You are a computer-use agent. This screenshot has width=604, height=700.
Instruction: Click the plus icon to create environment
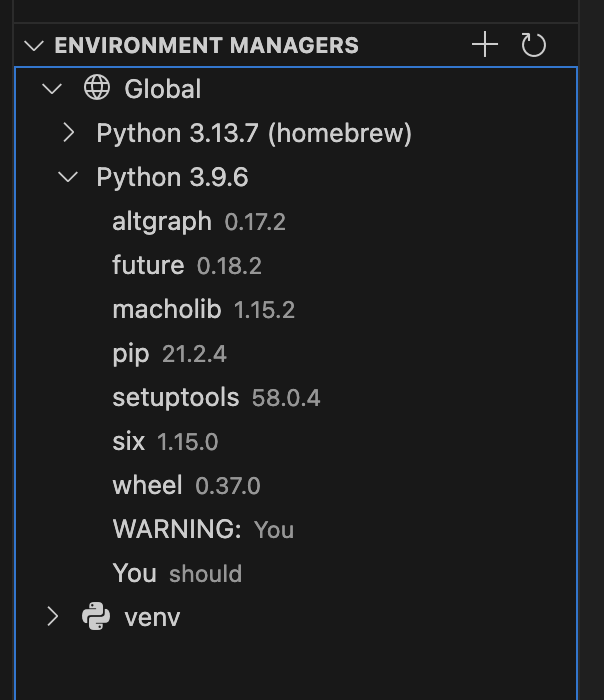pyautogui.click(x=485, y=45)
